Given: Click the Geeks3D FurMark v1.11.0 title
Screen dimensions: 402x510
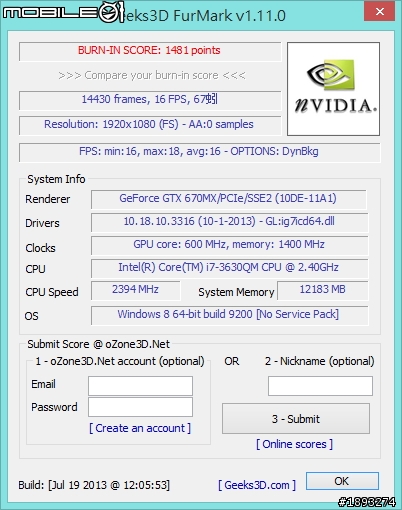Looking at the screenshot, I should tap(203, 16).
